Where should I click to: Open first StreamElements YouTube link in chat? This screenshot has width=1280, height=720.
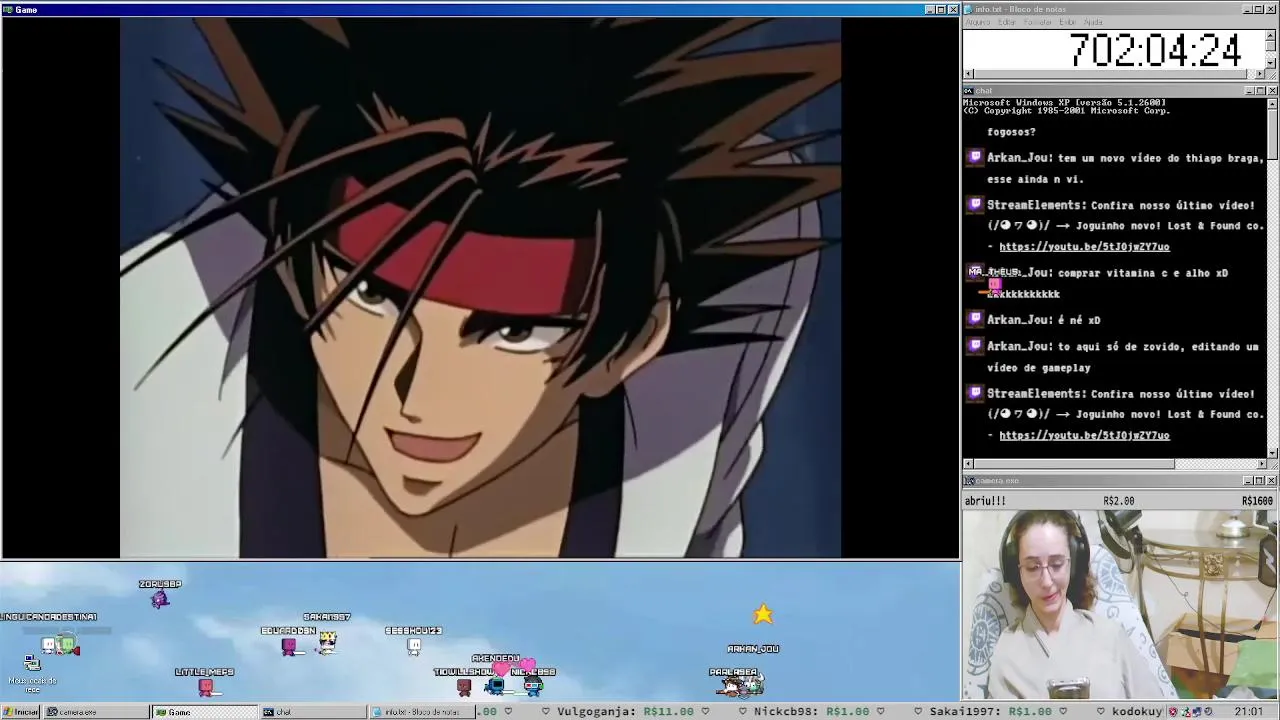pos(1084,247)
